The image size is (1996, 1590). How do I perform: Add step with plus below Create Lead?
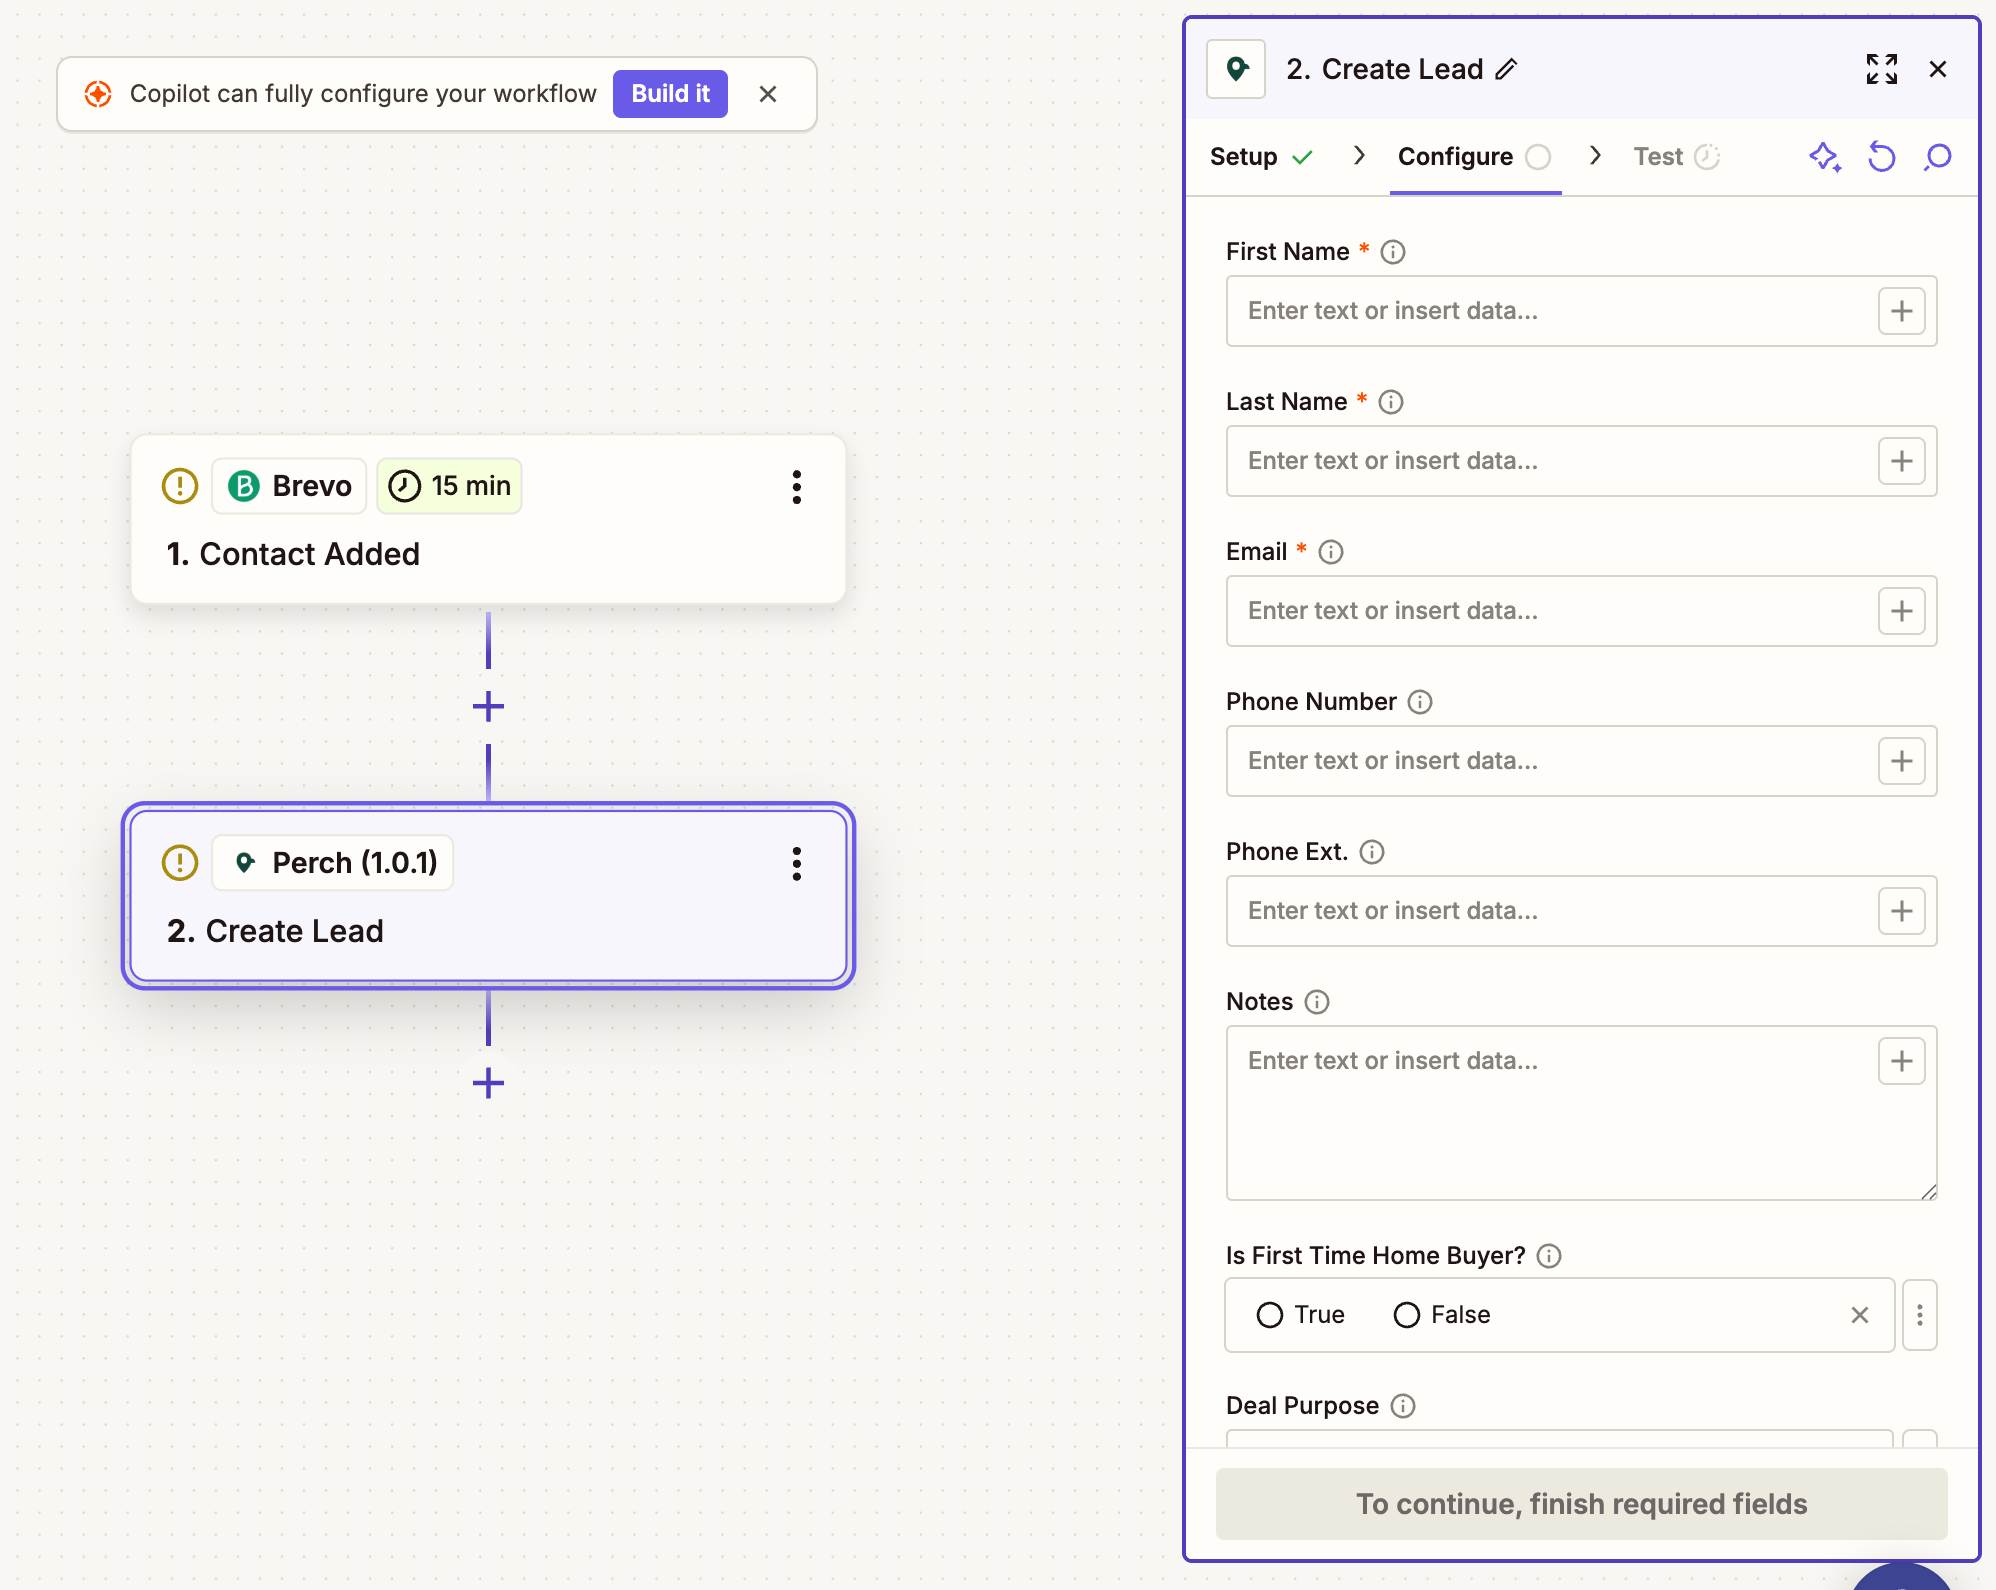click(x=488, y=1083)
